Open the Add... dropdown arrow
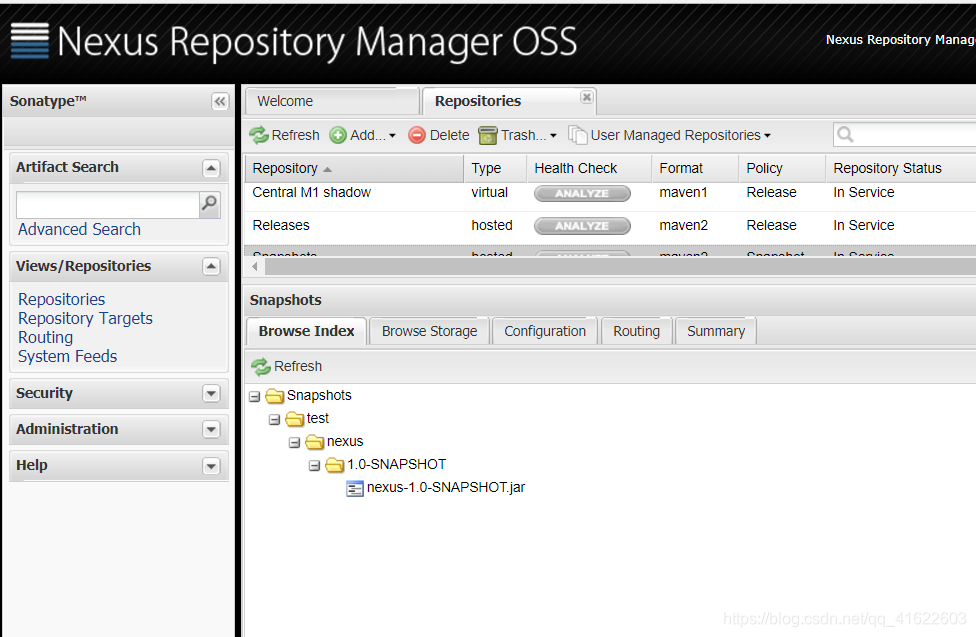Viewport: 976px width, 637px height. tap(392, 136)
